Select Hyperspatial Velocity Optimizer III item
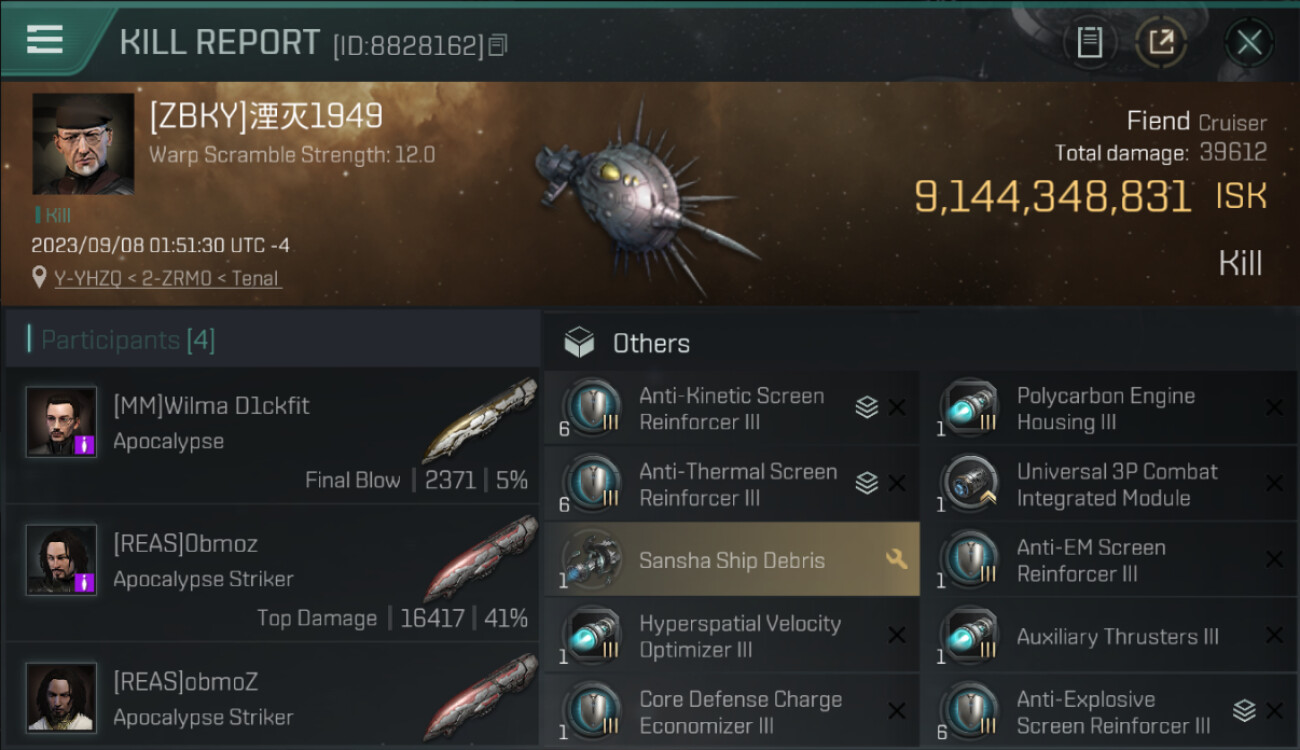 coord(739,636)
